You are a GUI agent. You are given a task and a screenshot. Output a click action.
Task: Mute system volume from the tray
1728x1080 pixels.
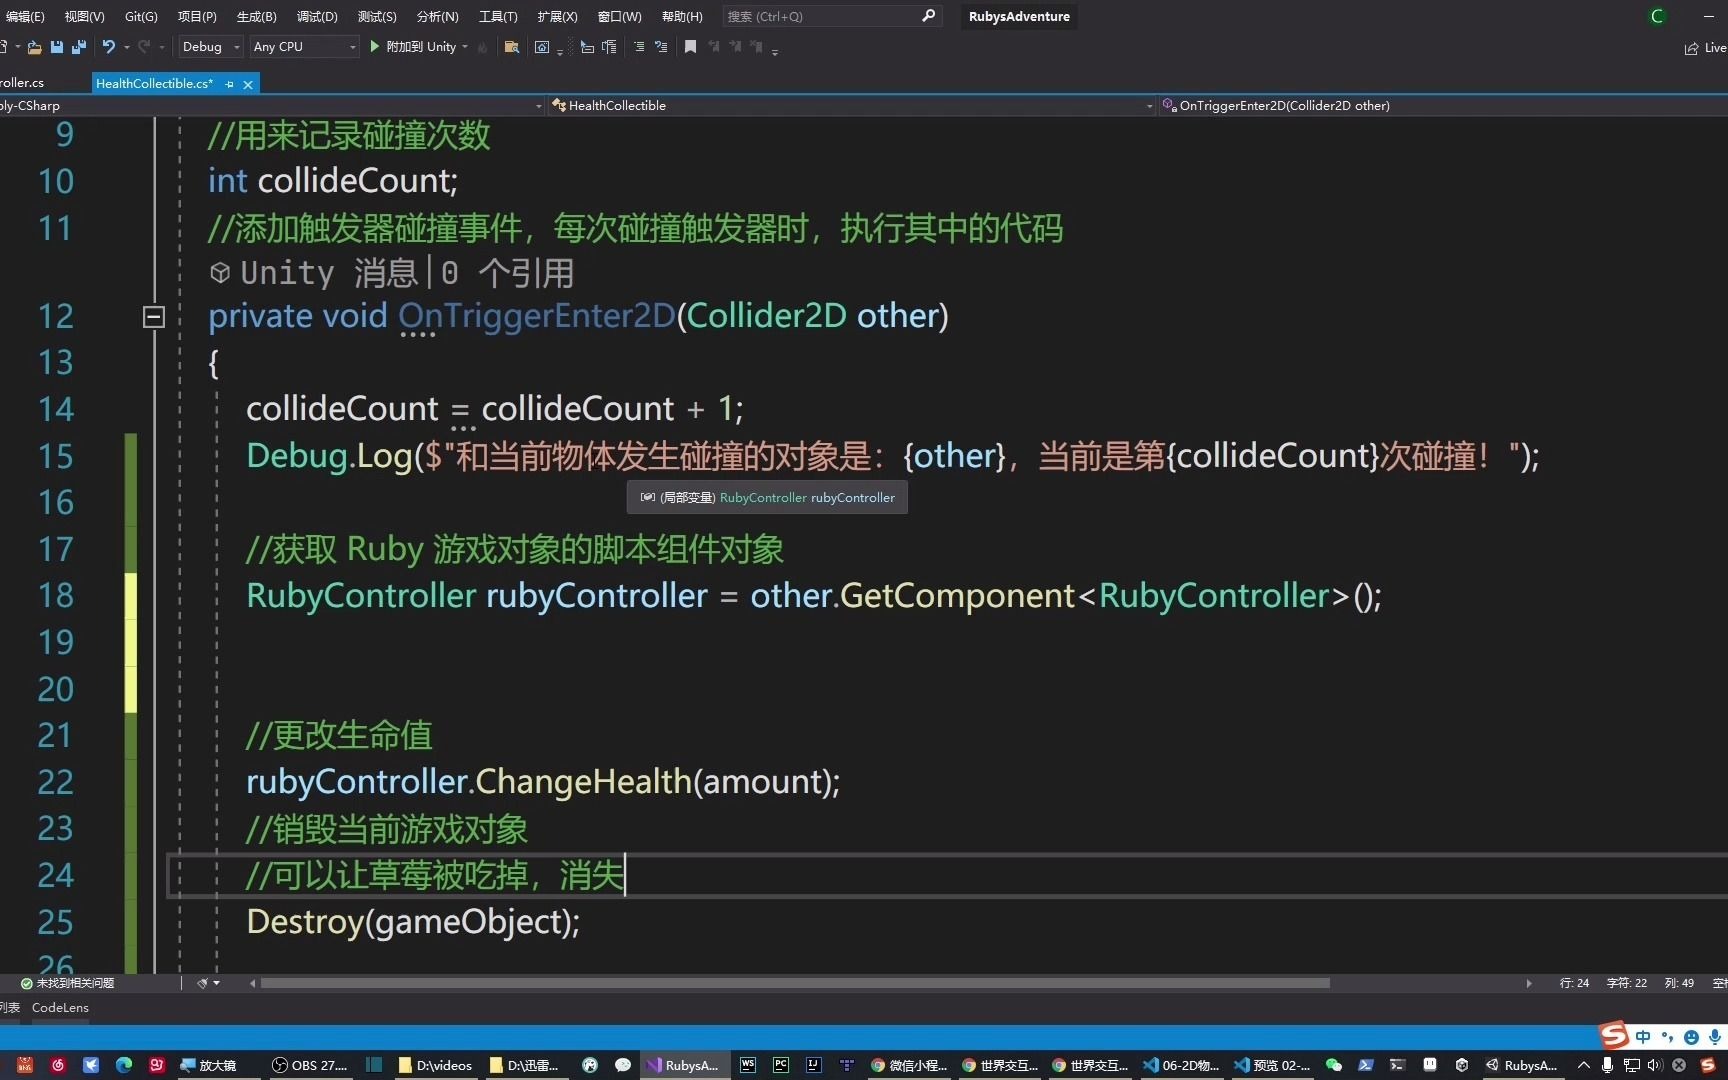(1653, 1065)
